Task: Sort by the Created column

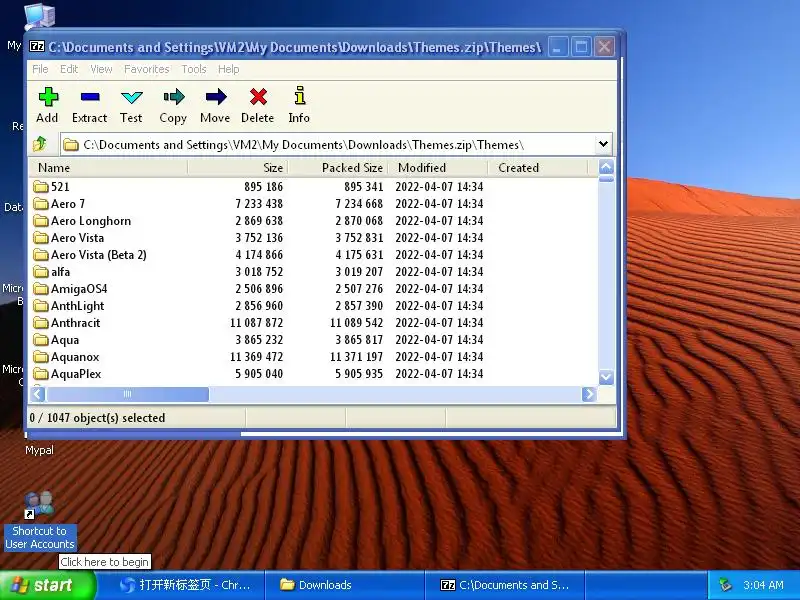Action: [538, 167]
